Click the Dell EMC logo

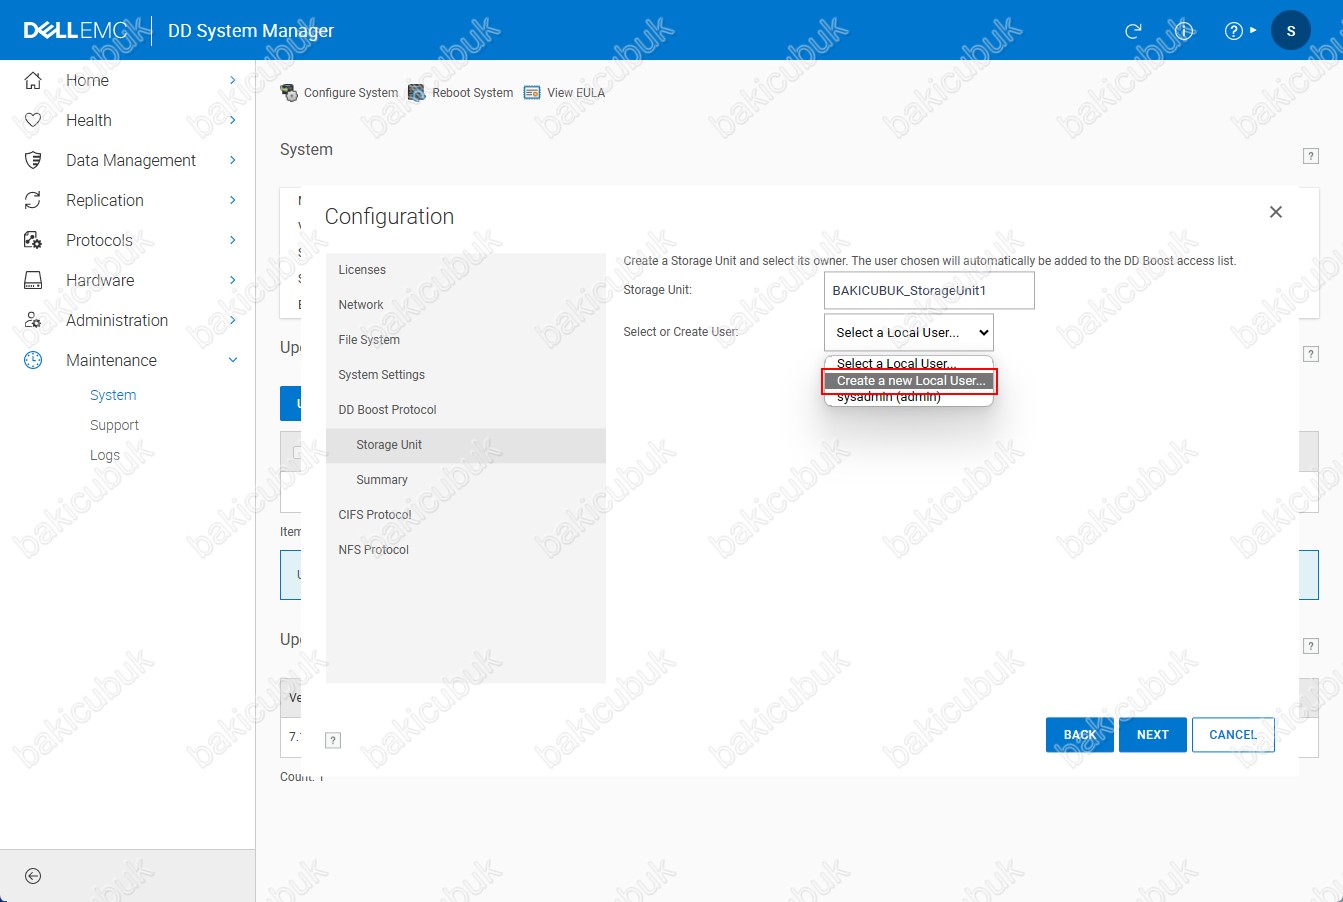[76, 31]
